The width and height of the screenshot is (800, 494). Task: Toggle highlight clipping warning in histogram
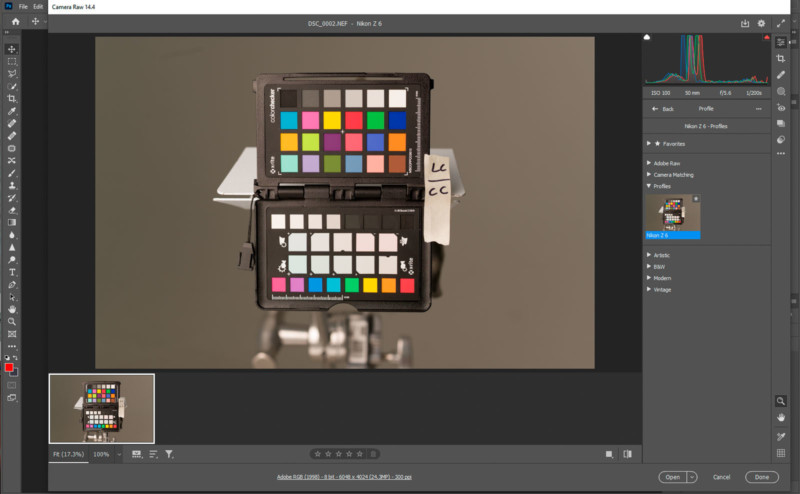click(x=766, y=37)
